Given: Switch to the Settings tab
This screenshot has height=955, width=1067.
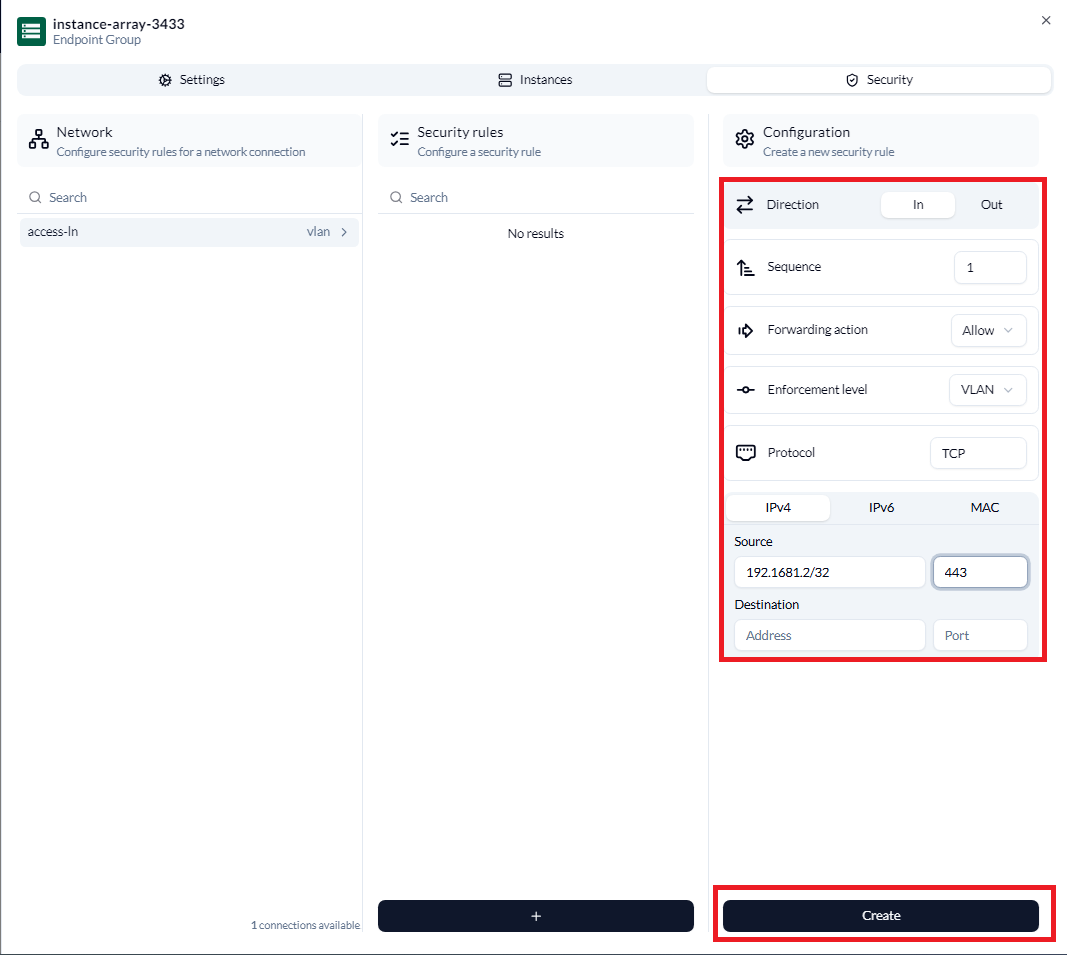Looking at the screenshot, I should (192, 80).
